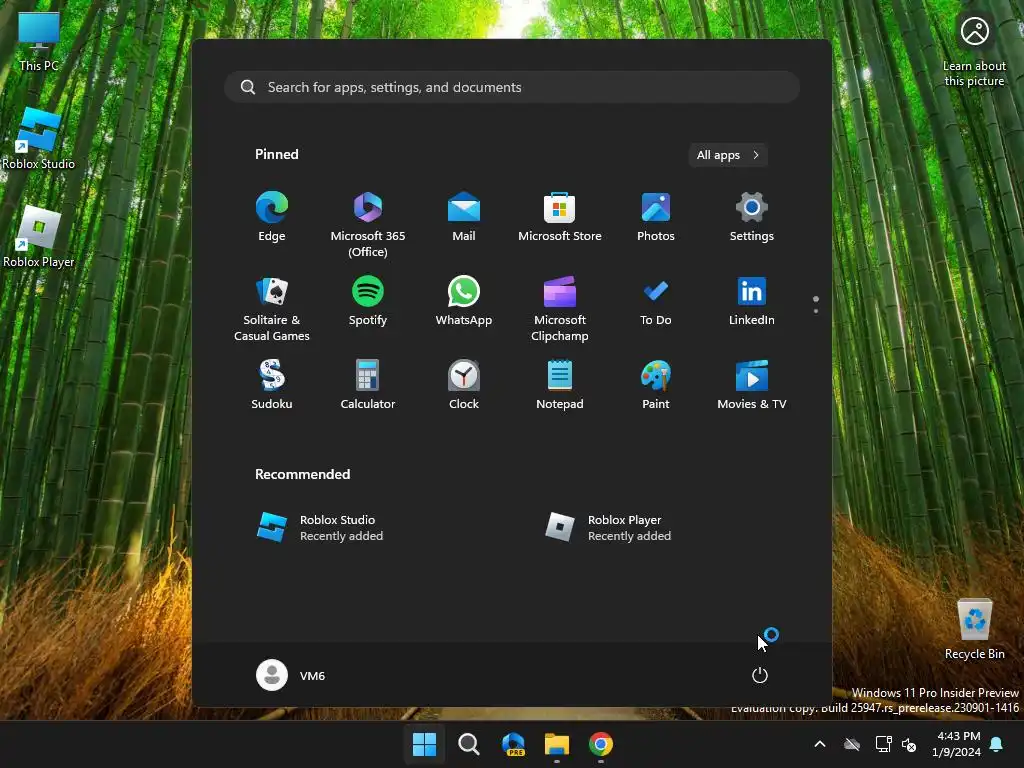Open the Clock app
This screenshot has height=768, width=1024.
[x=464, y=385]
